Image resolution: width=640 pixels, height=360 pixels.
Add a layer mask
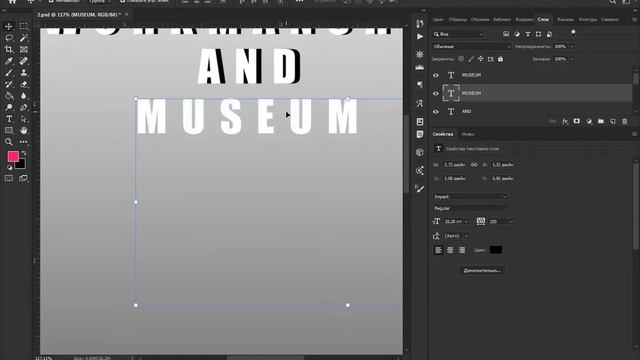(577, 122)
